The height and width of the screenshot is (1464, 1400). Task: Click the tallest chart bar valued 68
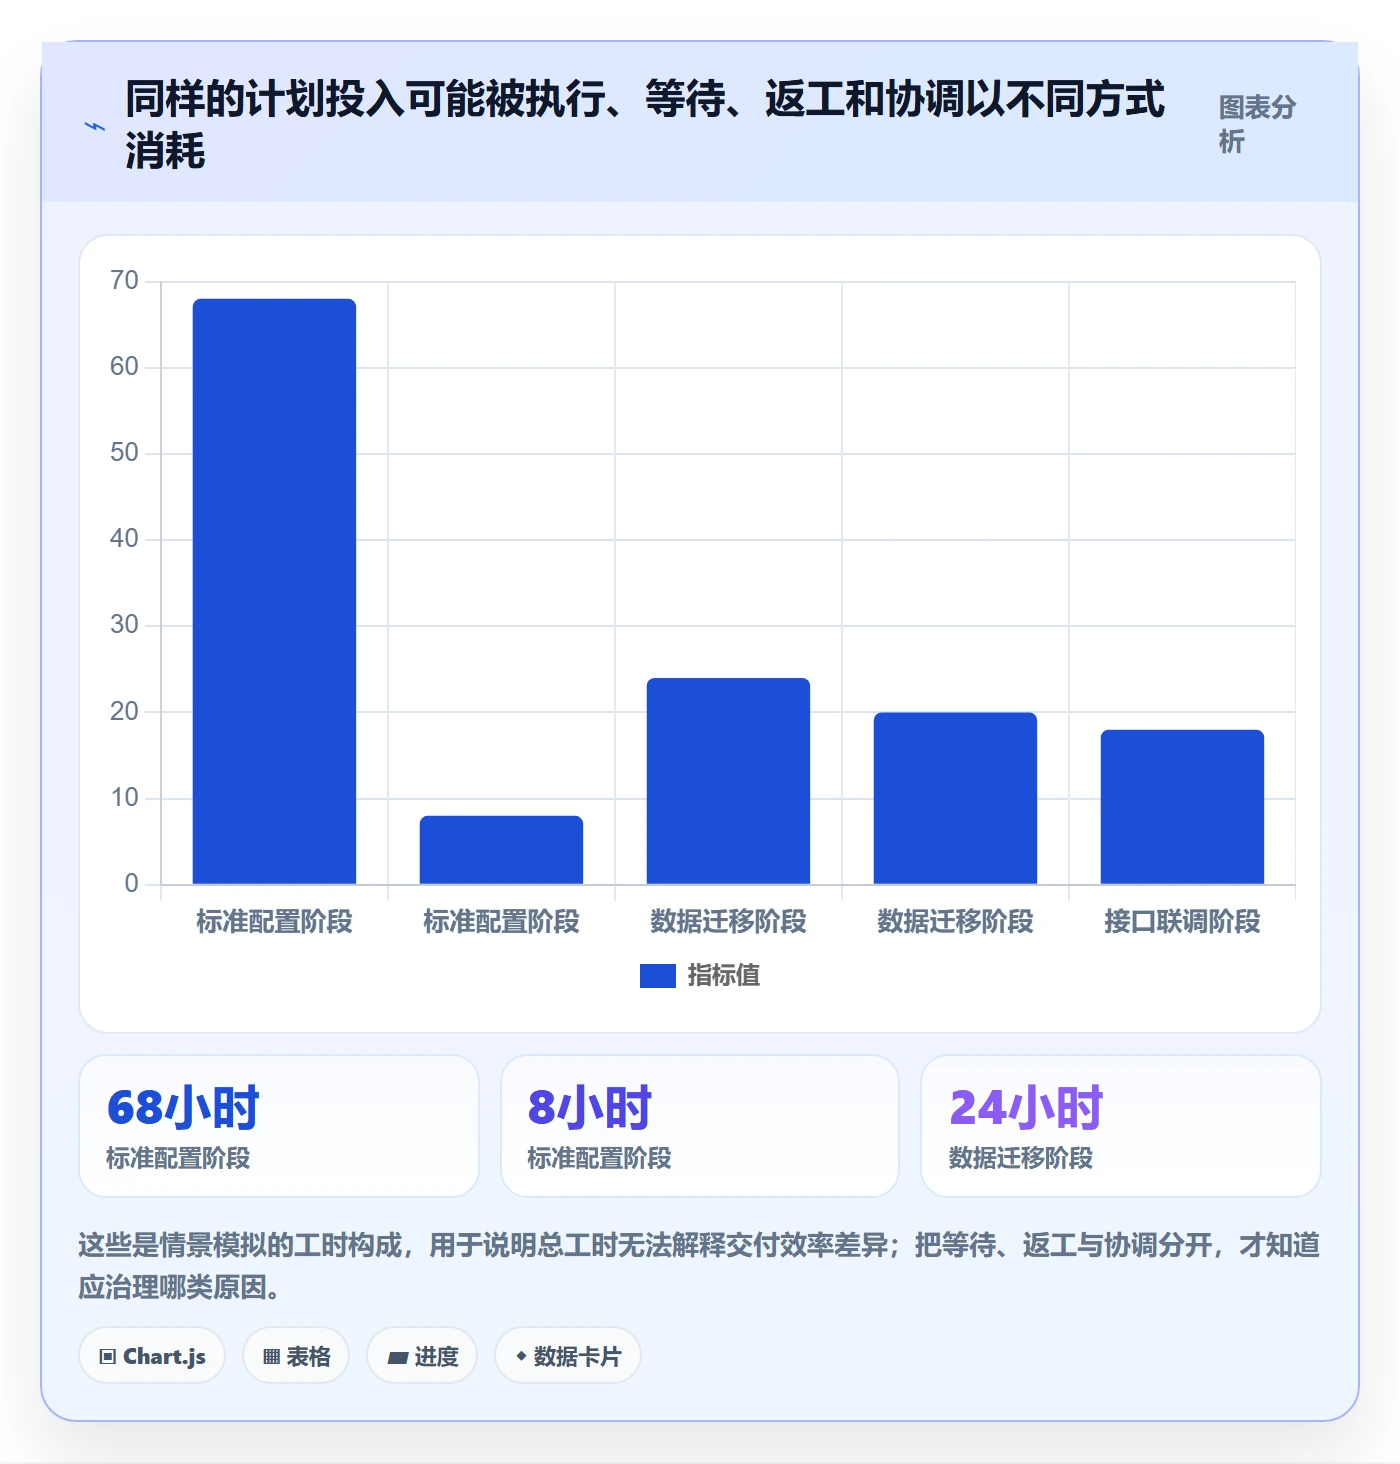click(x=274, y=591)
